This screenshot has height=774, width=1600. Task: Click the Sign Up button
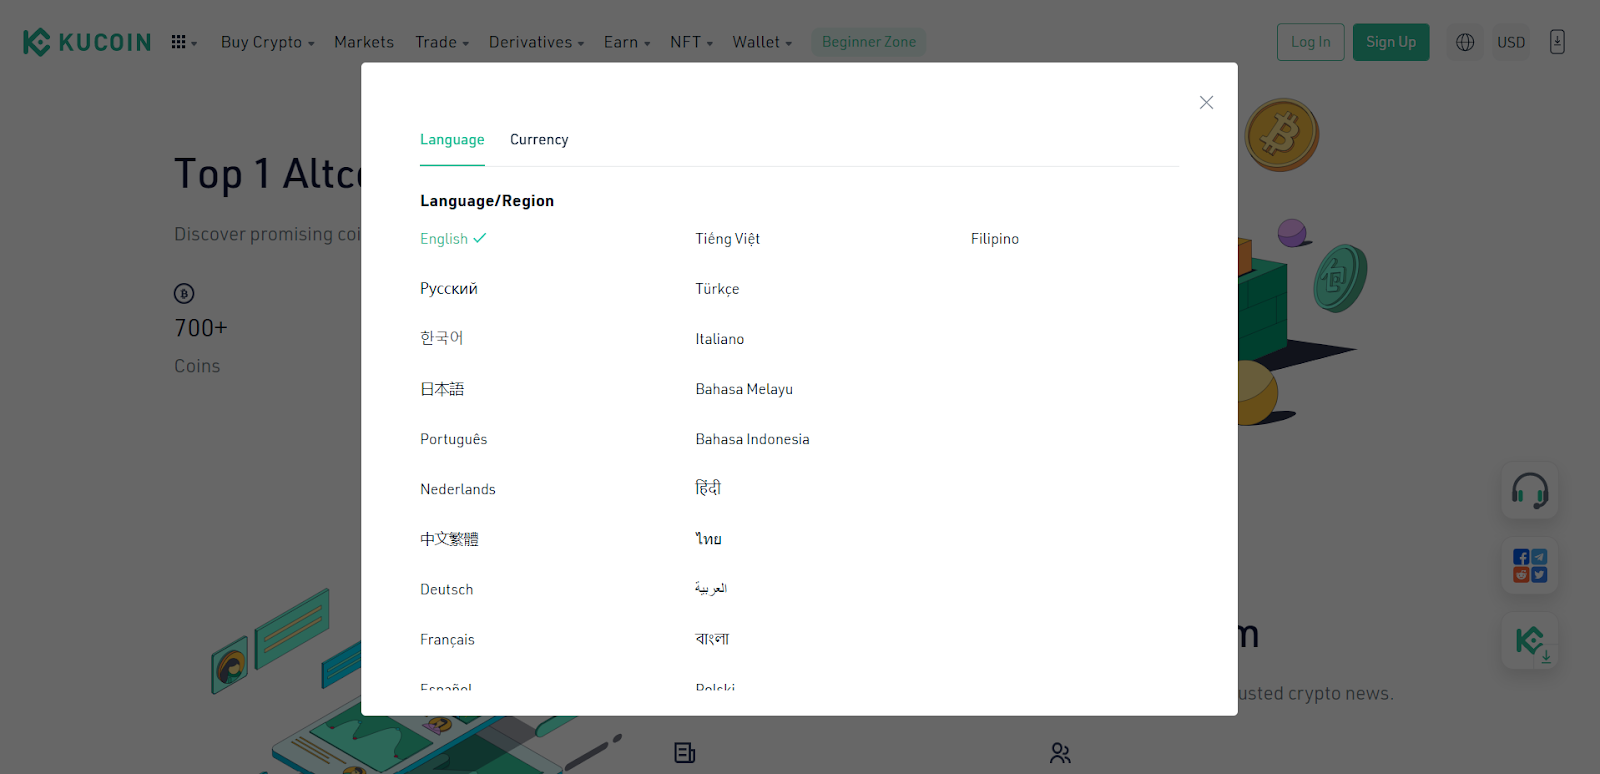(x=1391, y=42)
